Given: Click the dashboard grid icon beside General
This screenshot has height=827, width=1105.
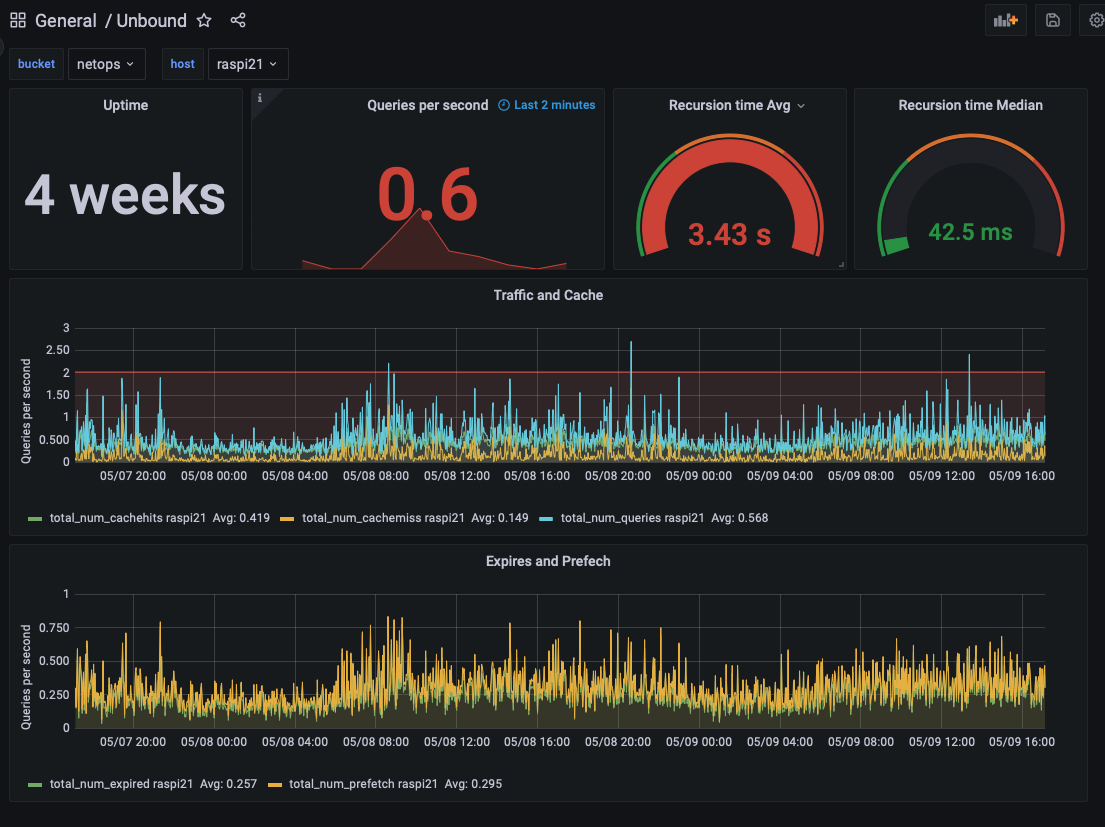Looking at the screenshot, I should [x=18, y=20].
